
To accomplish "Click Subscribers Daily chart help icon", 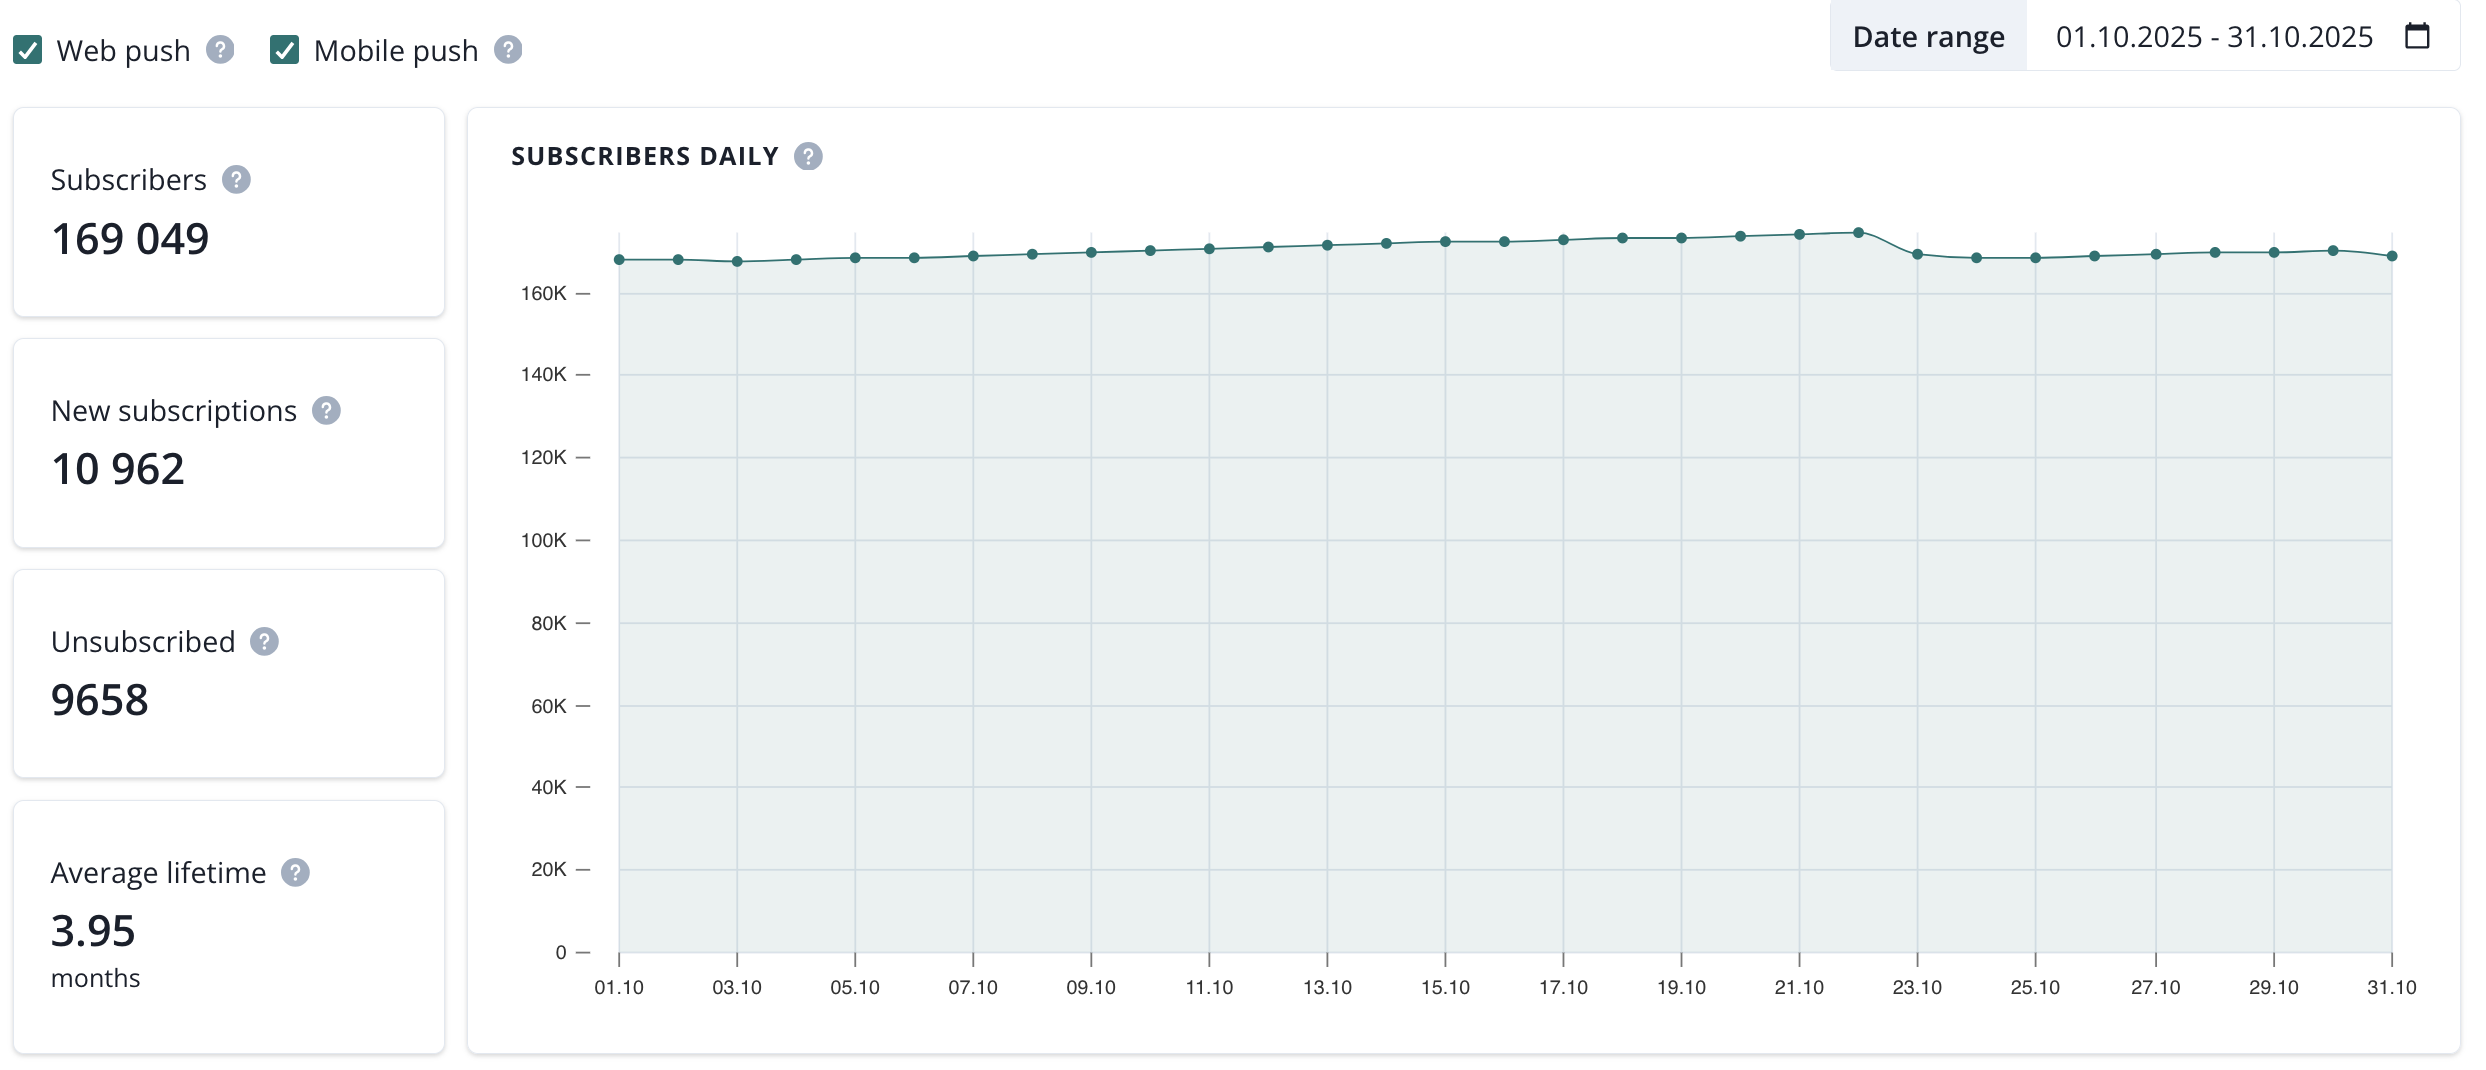I will [x=808, y=157].
